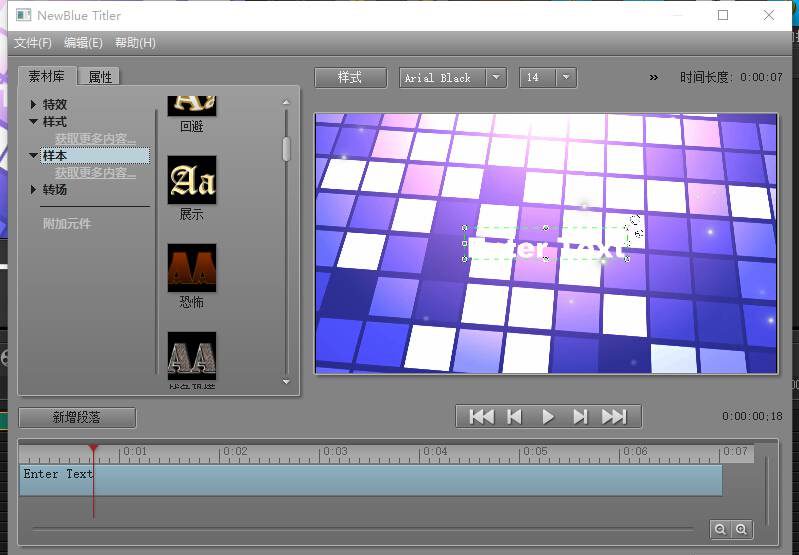Screen dimensions: 799x555
Task: Click the NewBlue Titler app icon in the title bar
Action: pyautogui.click(x=23, y=15)
